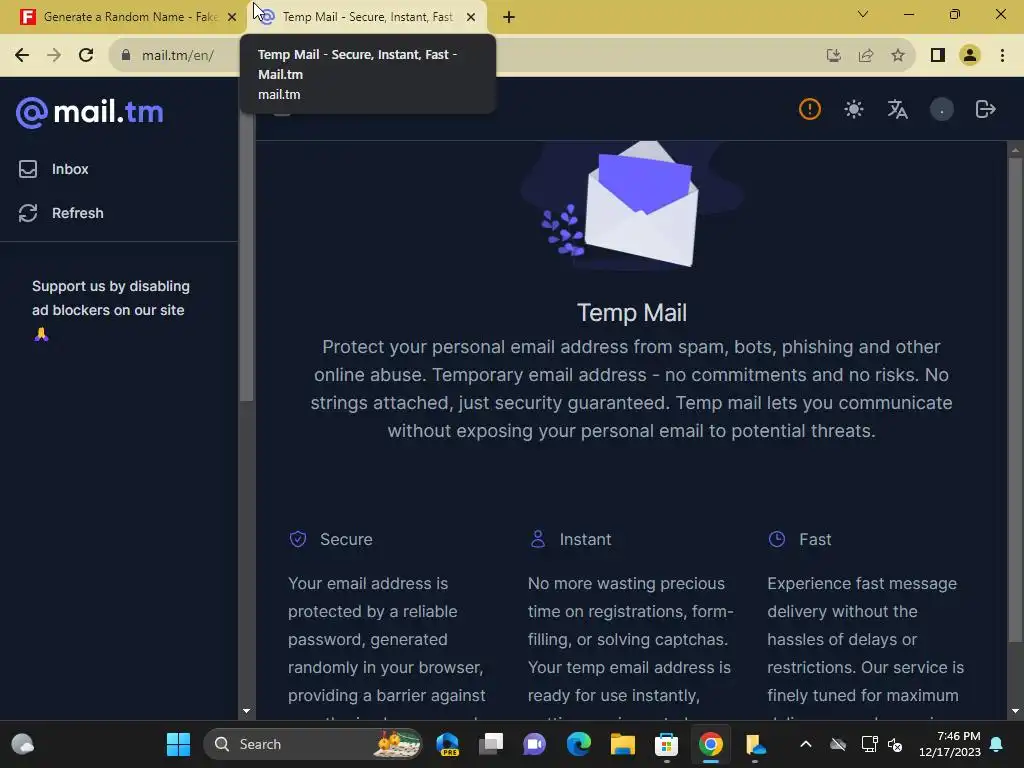Image resolution: width=1024 pixels, height=768 pixels.
Task: Open the account avatar menu
Action: tap(942, 109)
